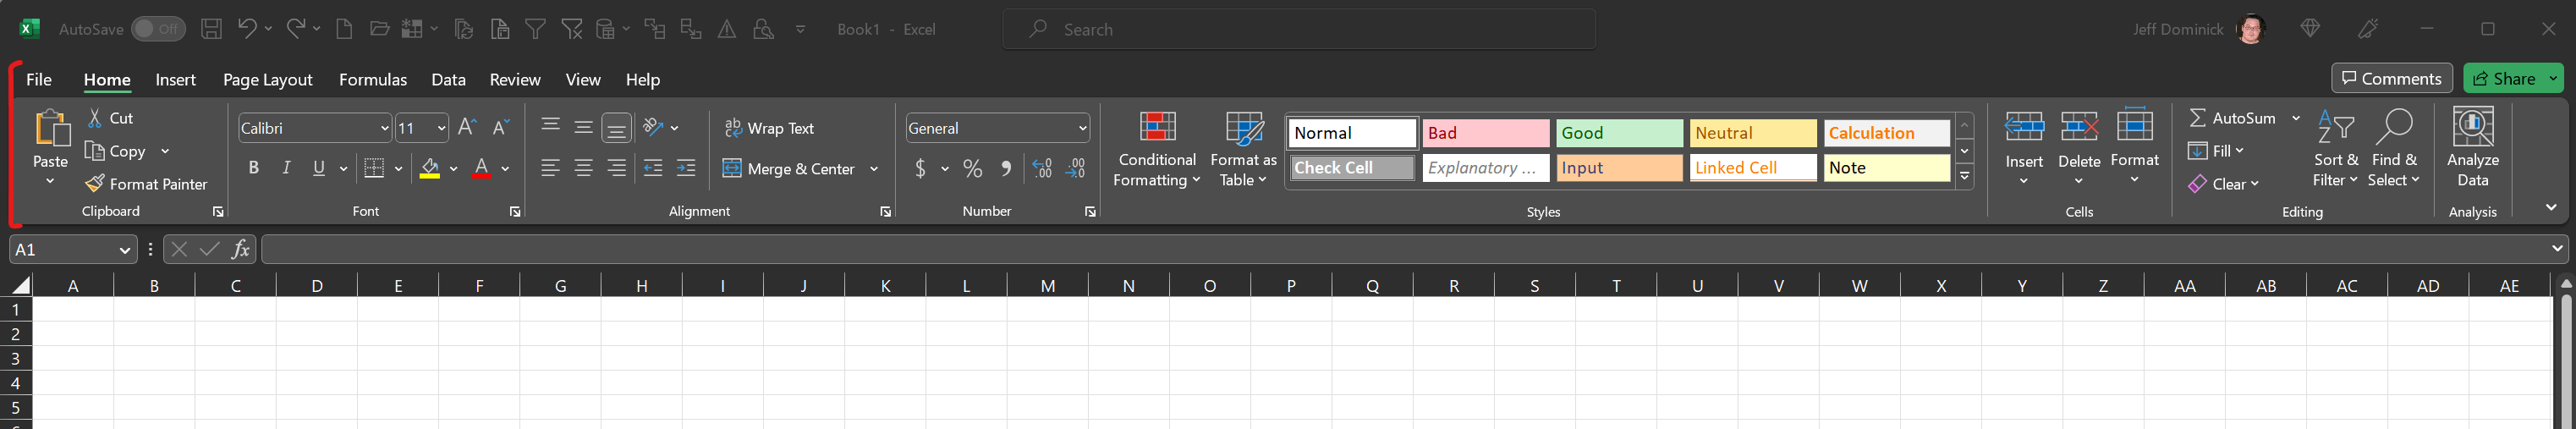The height and width of the screenshot is (429, 2576).
Task: Toggle Italic formatting
Action: point(286,168)
